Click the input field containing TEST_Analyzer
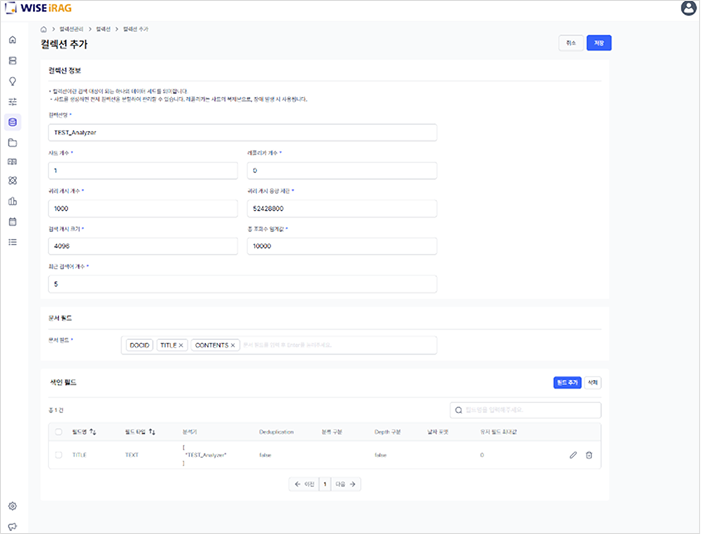701x534 pixels. pyautogui.click(x=242, y=132)
